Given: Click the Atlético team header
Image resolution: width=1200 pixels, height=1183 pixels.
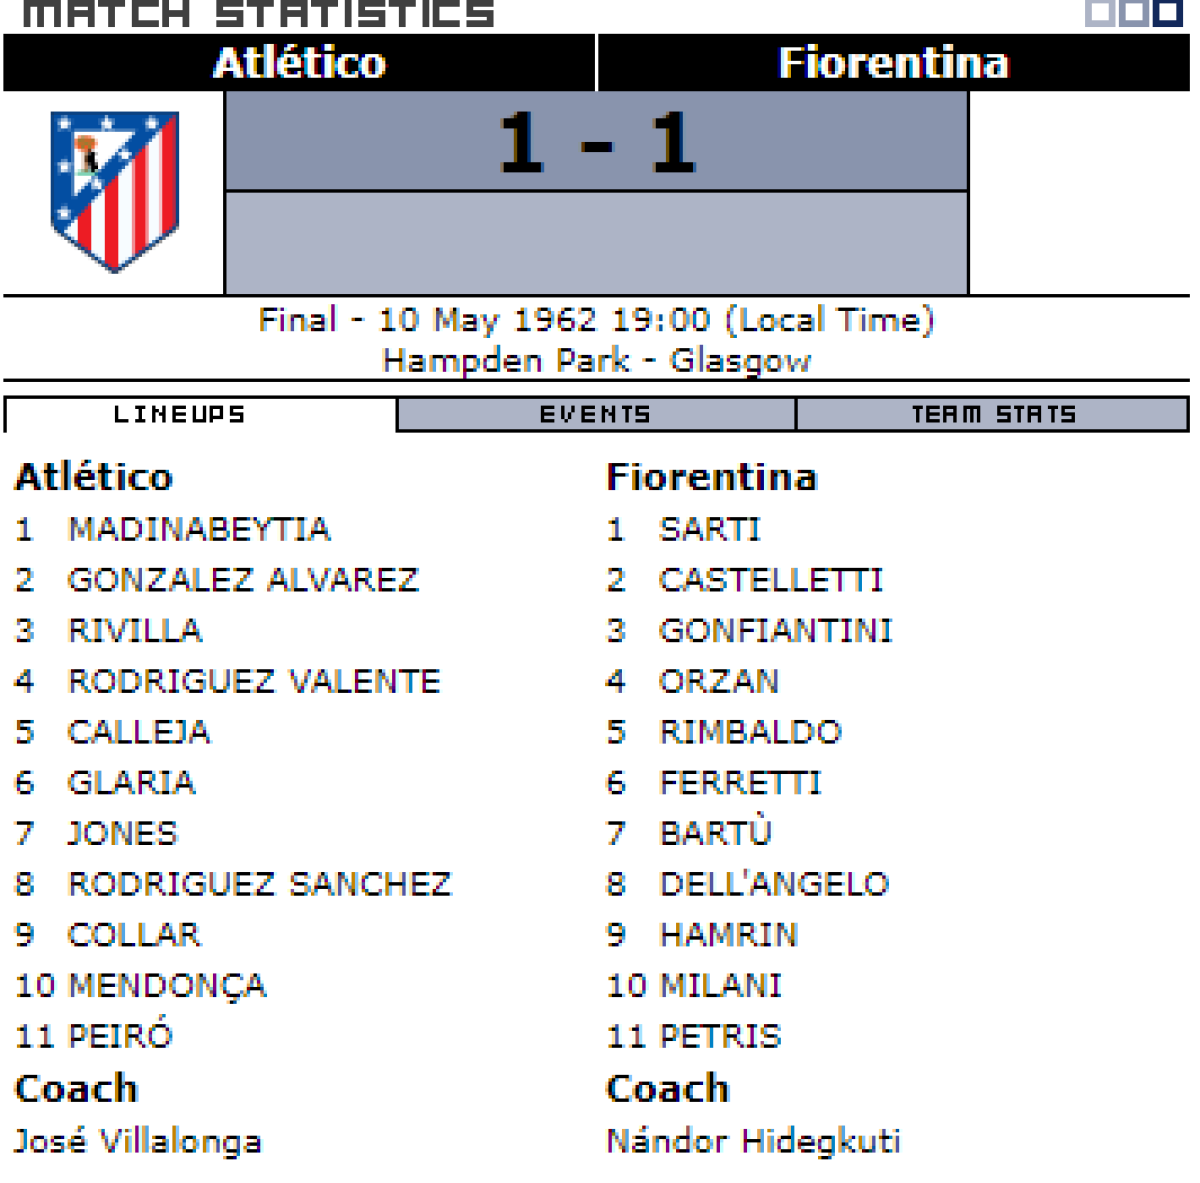Looking at the screenshot, I should coord(299,63).
